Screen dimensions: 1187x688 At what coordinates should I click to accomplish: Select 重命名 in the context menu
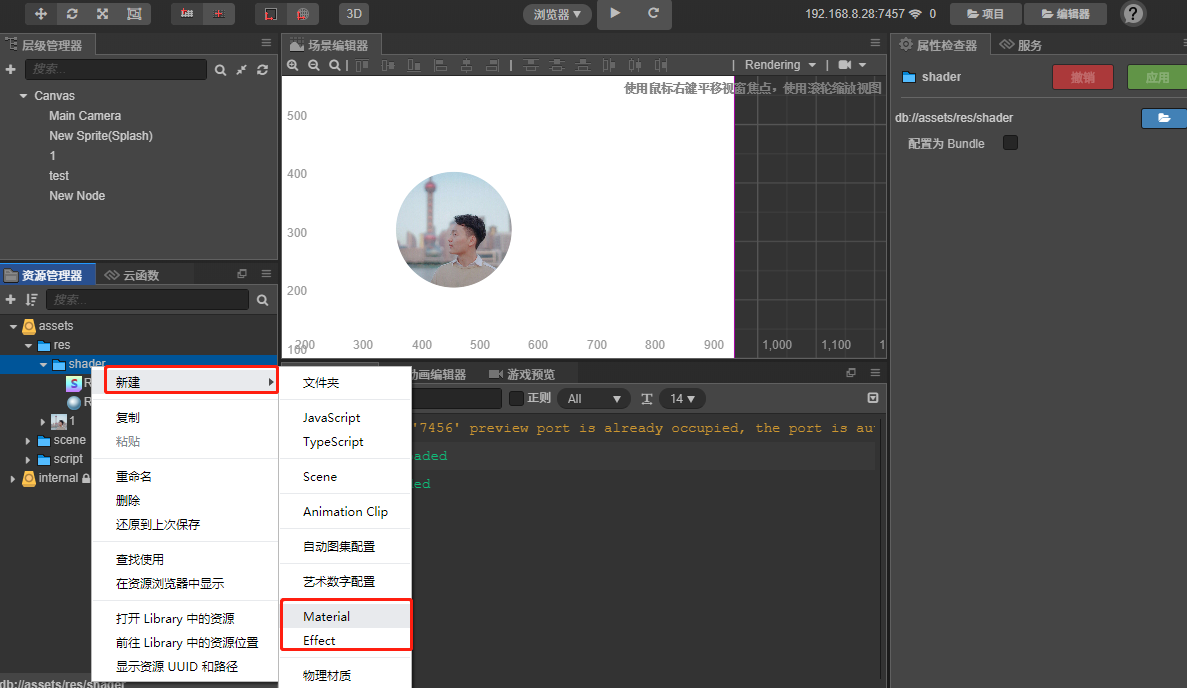[133, 476]
